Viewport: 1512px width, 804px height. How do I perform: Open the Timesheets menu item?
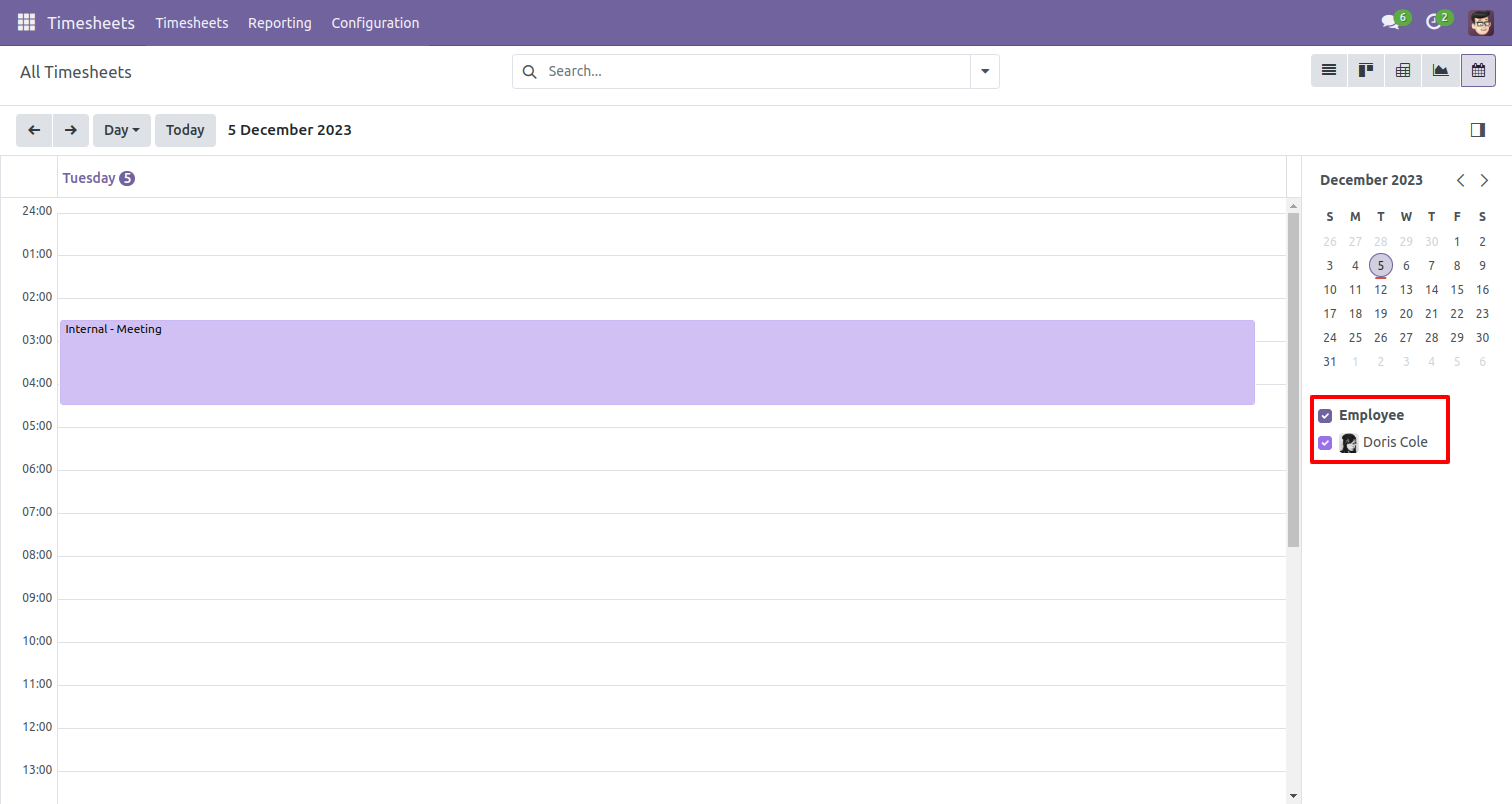click(x=192, y=22)
